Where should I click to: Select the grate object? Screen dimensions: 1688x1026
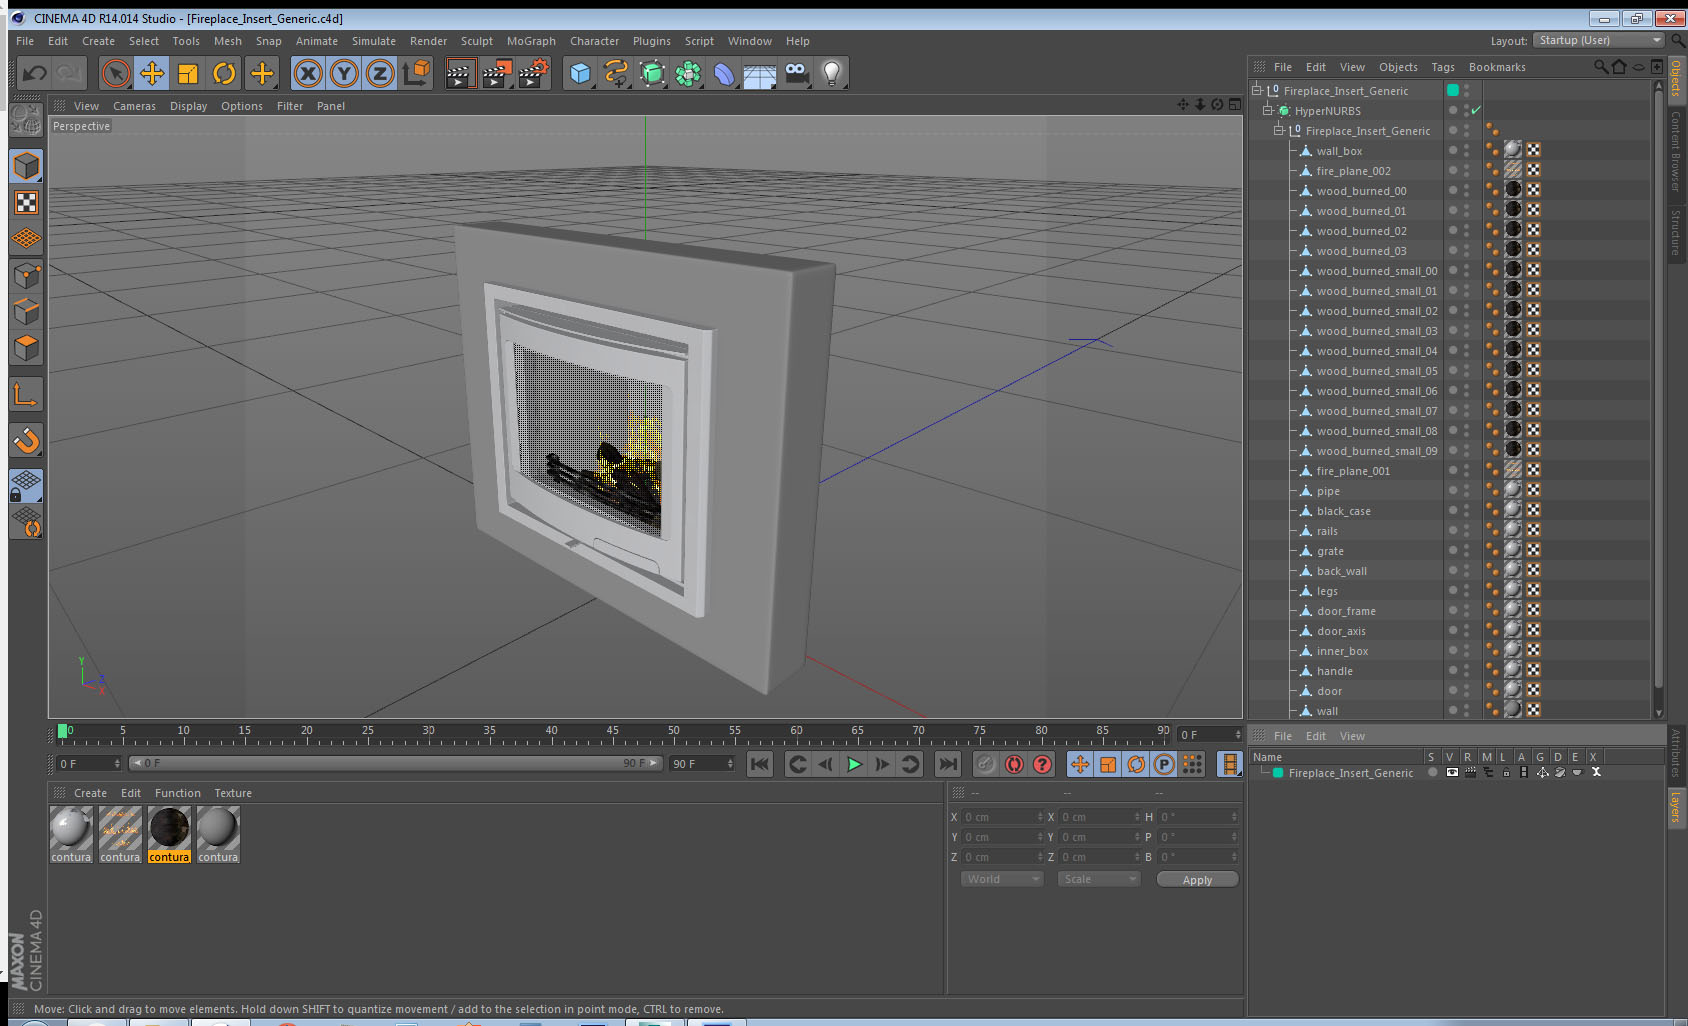pyautogui.click(x=1330, y=551)
